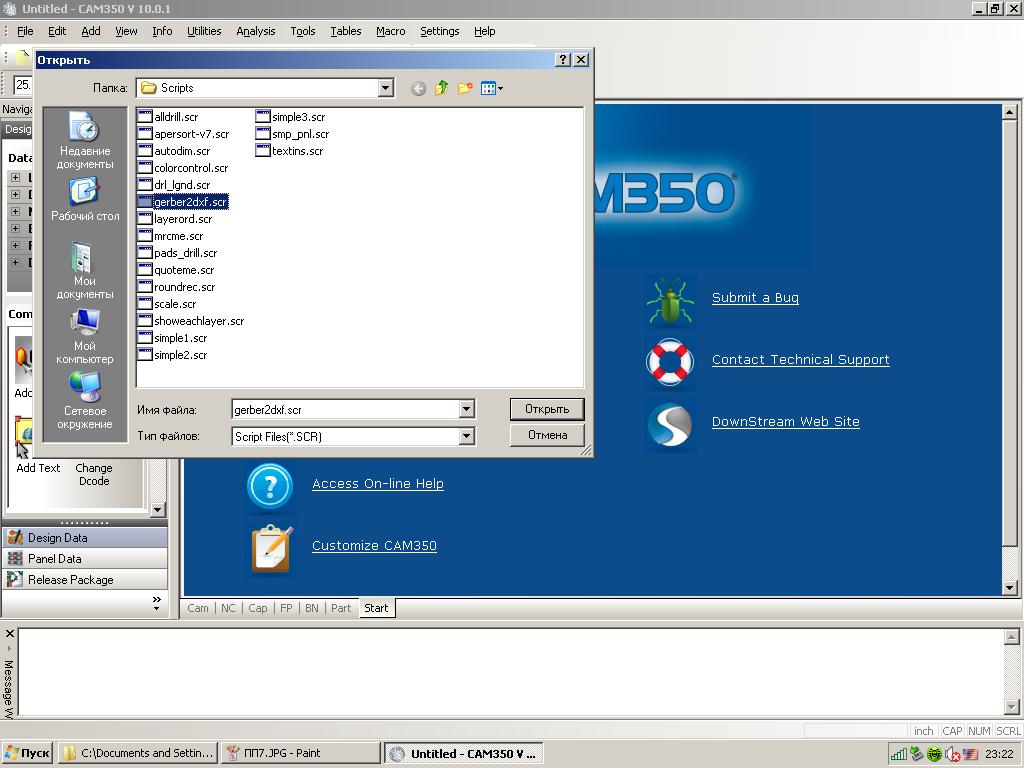Select the textins.scr file
The image size is (1024, 768).
click(x=289, y=151)
